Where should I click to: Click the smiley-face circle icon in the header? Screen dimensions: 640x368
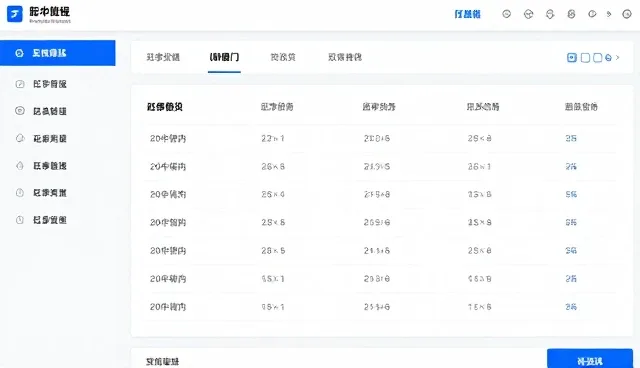click(x=507, y=14)
